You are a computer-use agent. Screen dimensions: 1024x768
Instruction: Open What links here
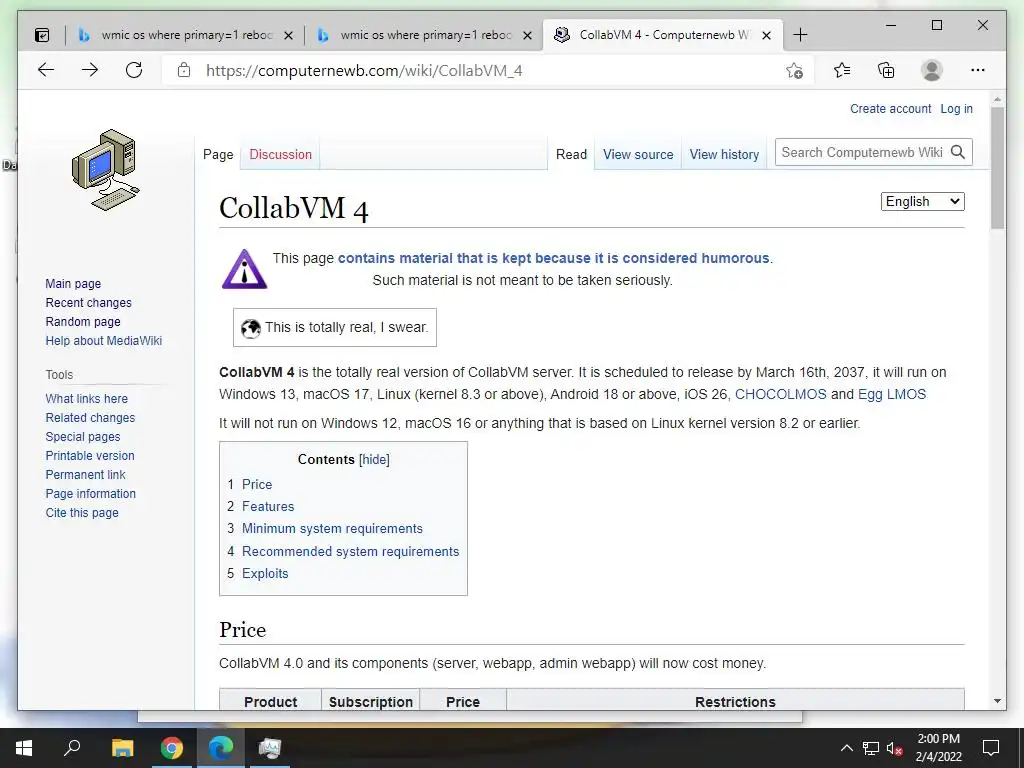(x=86, y=398)
